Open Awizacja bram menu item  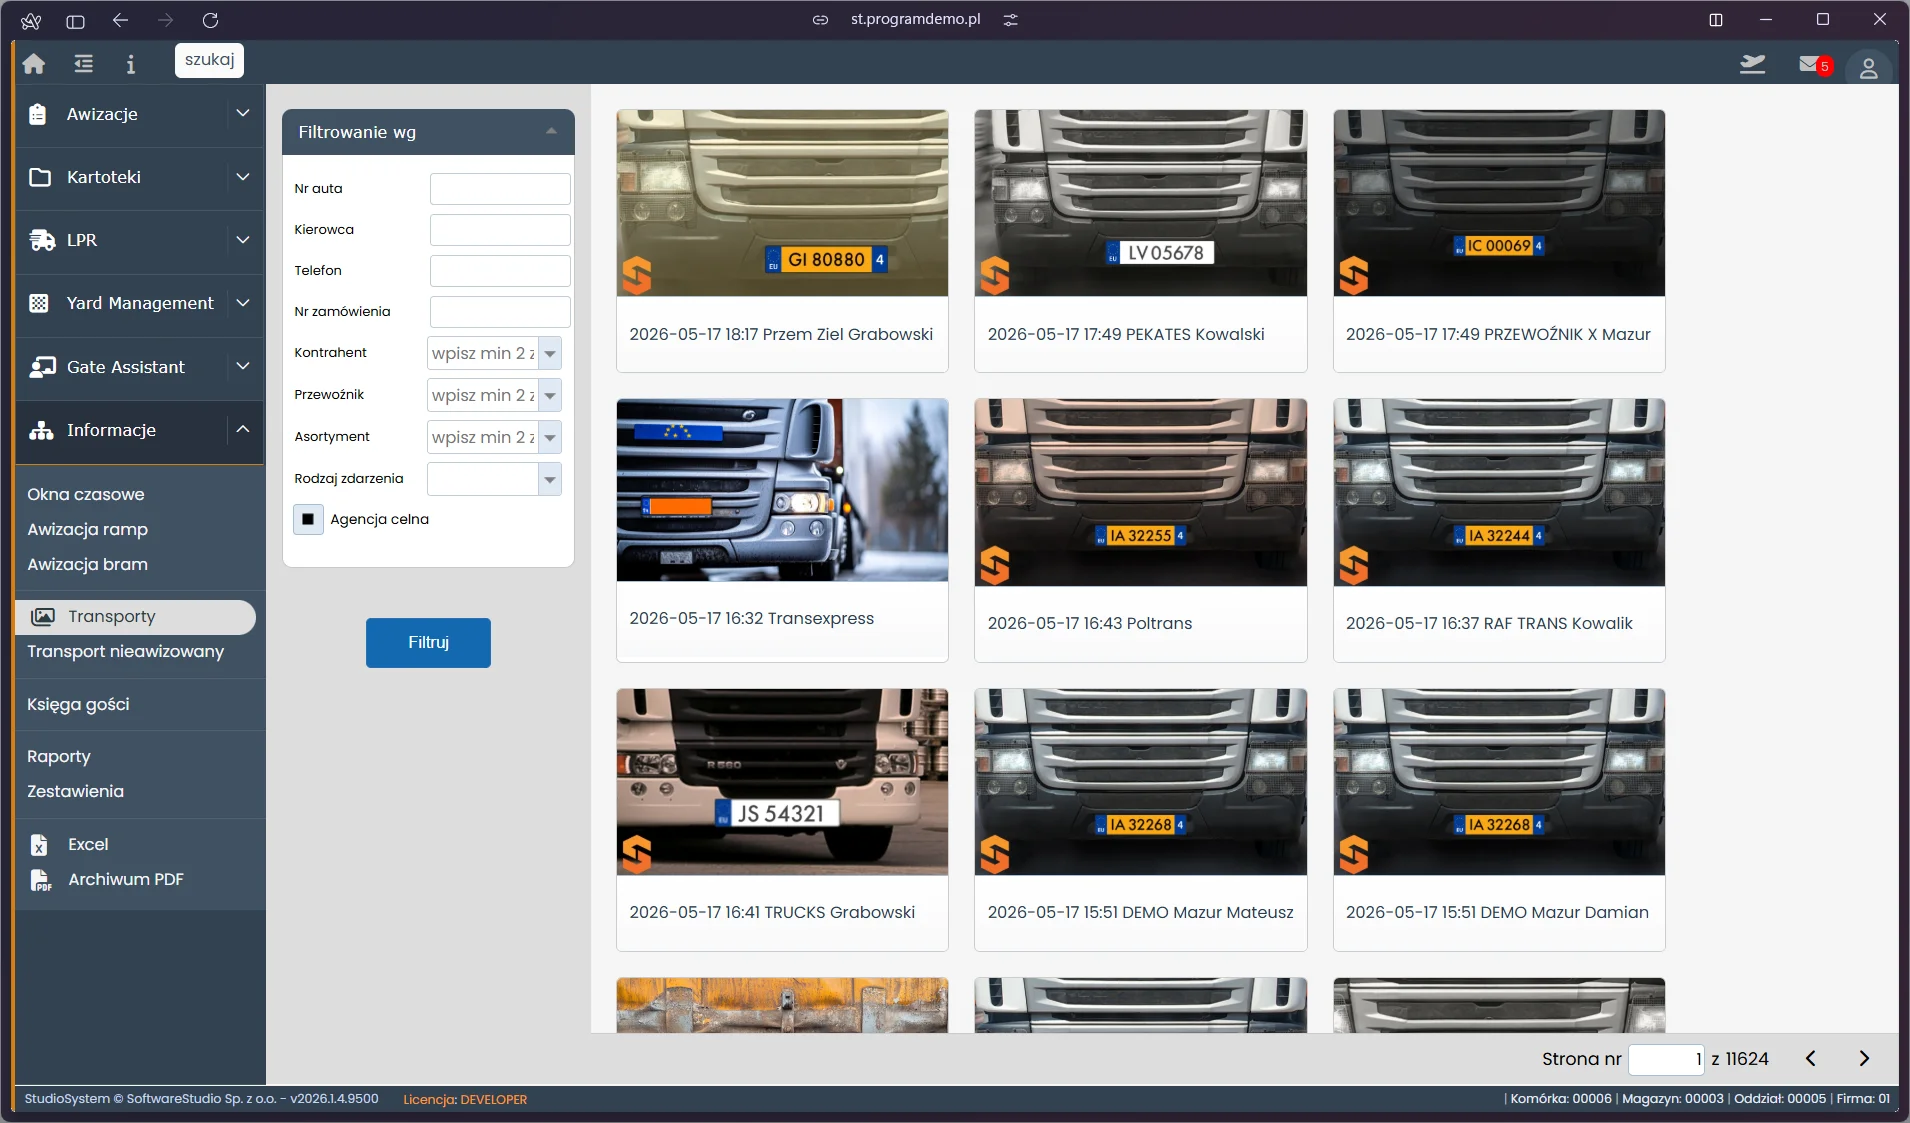point(88,564)
